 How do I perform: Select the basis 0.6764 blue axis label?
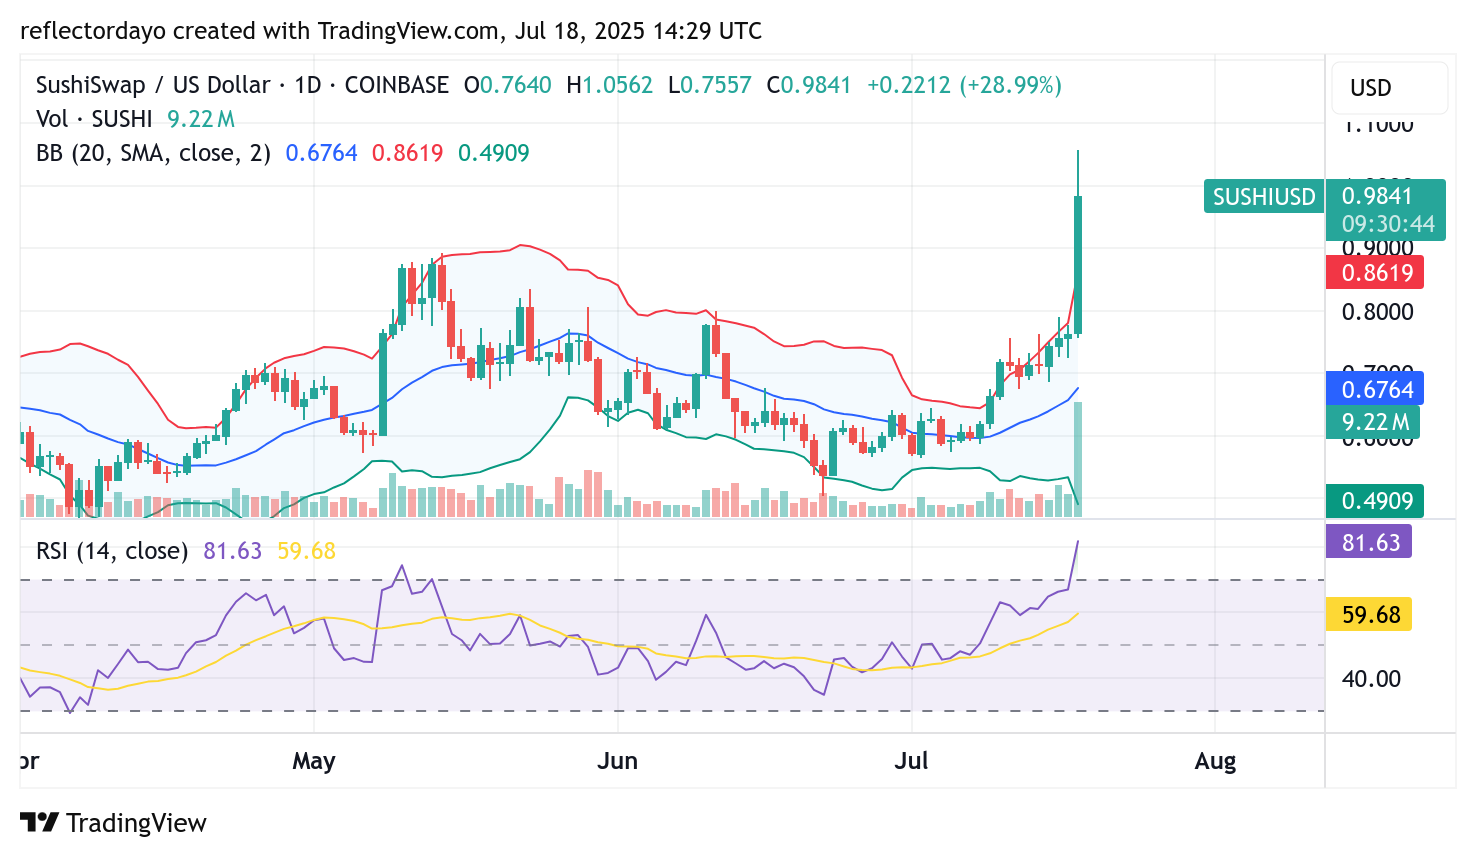[1375, 389]
